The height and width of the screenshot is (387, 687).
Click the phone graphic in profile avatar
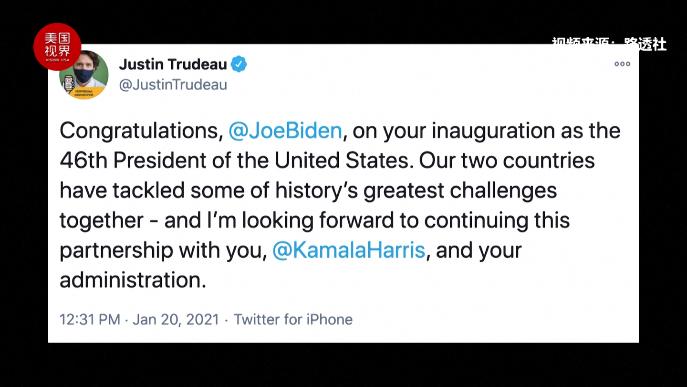(69, 82)
